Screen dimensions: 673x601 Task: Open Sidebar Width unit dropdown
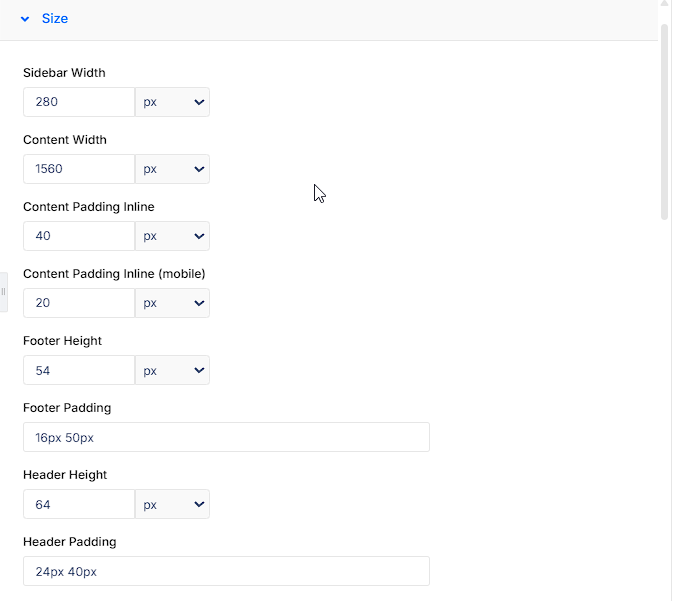tap(172, 102)
